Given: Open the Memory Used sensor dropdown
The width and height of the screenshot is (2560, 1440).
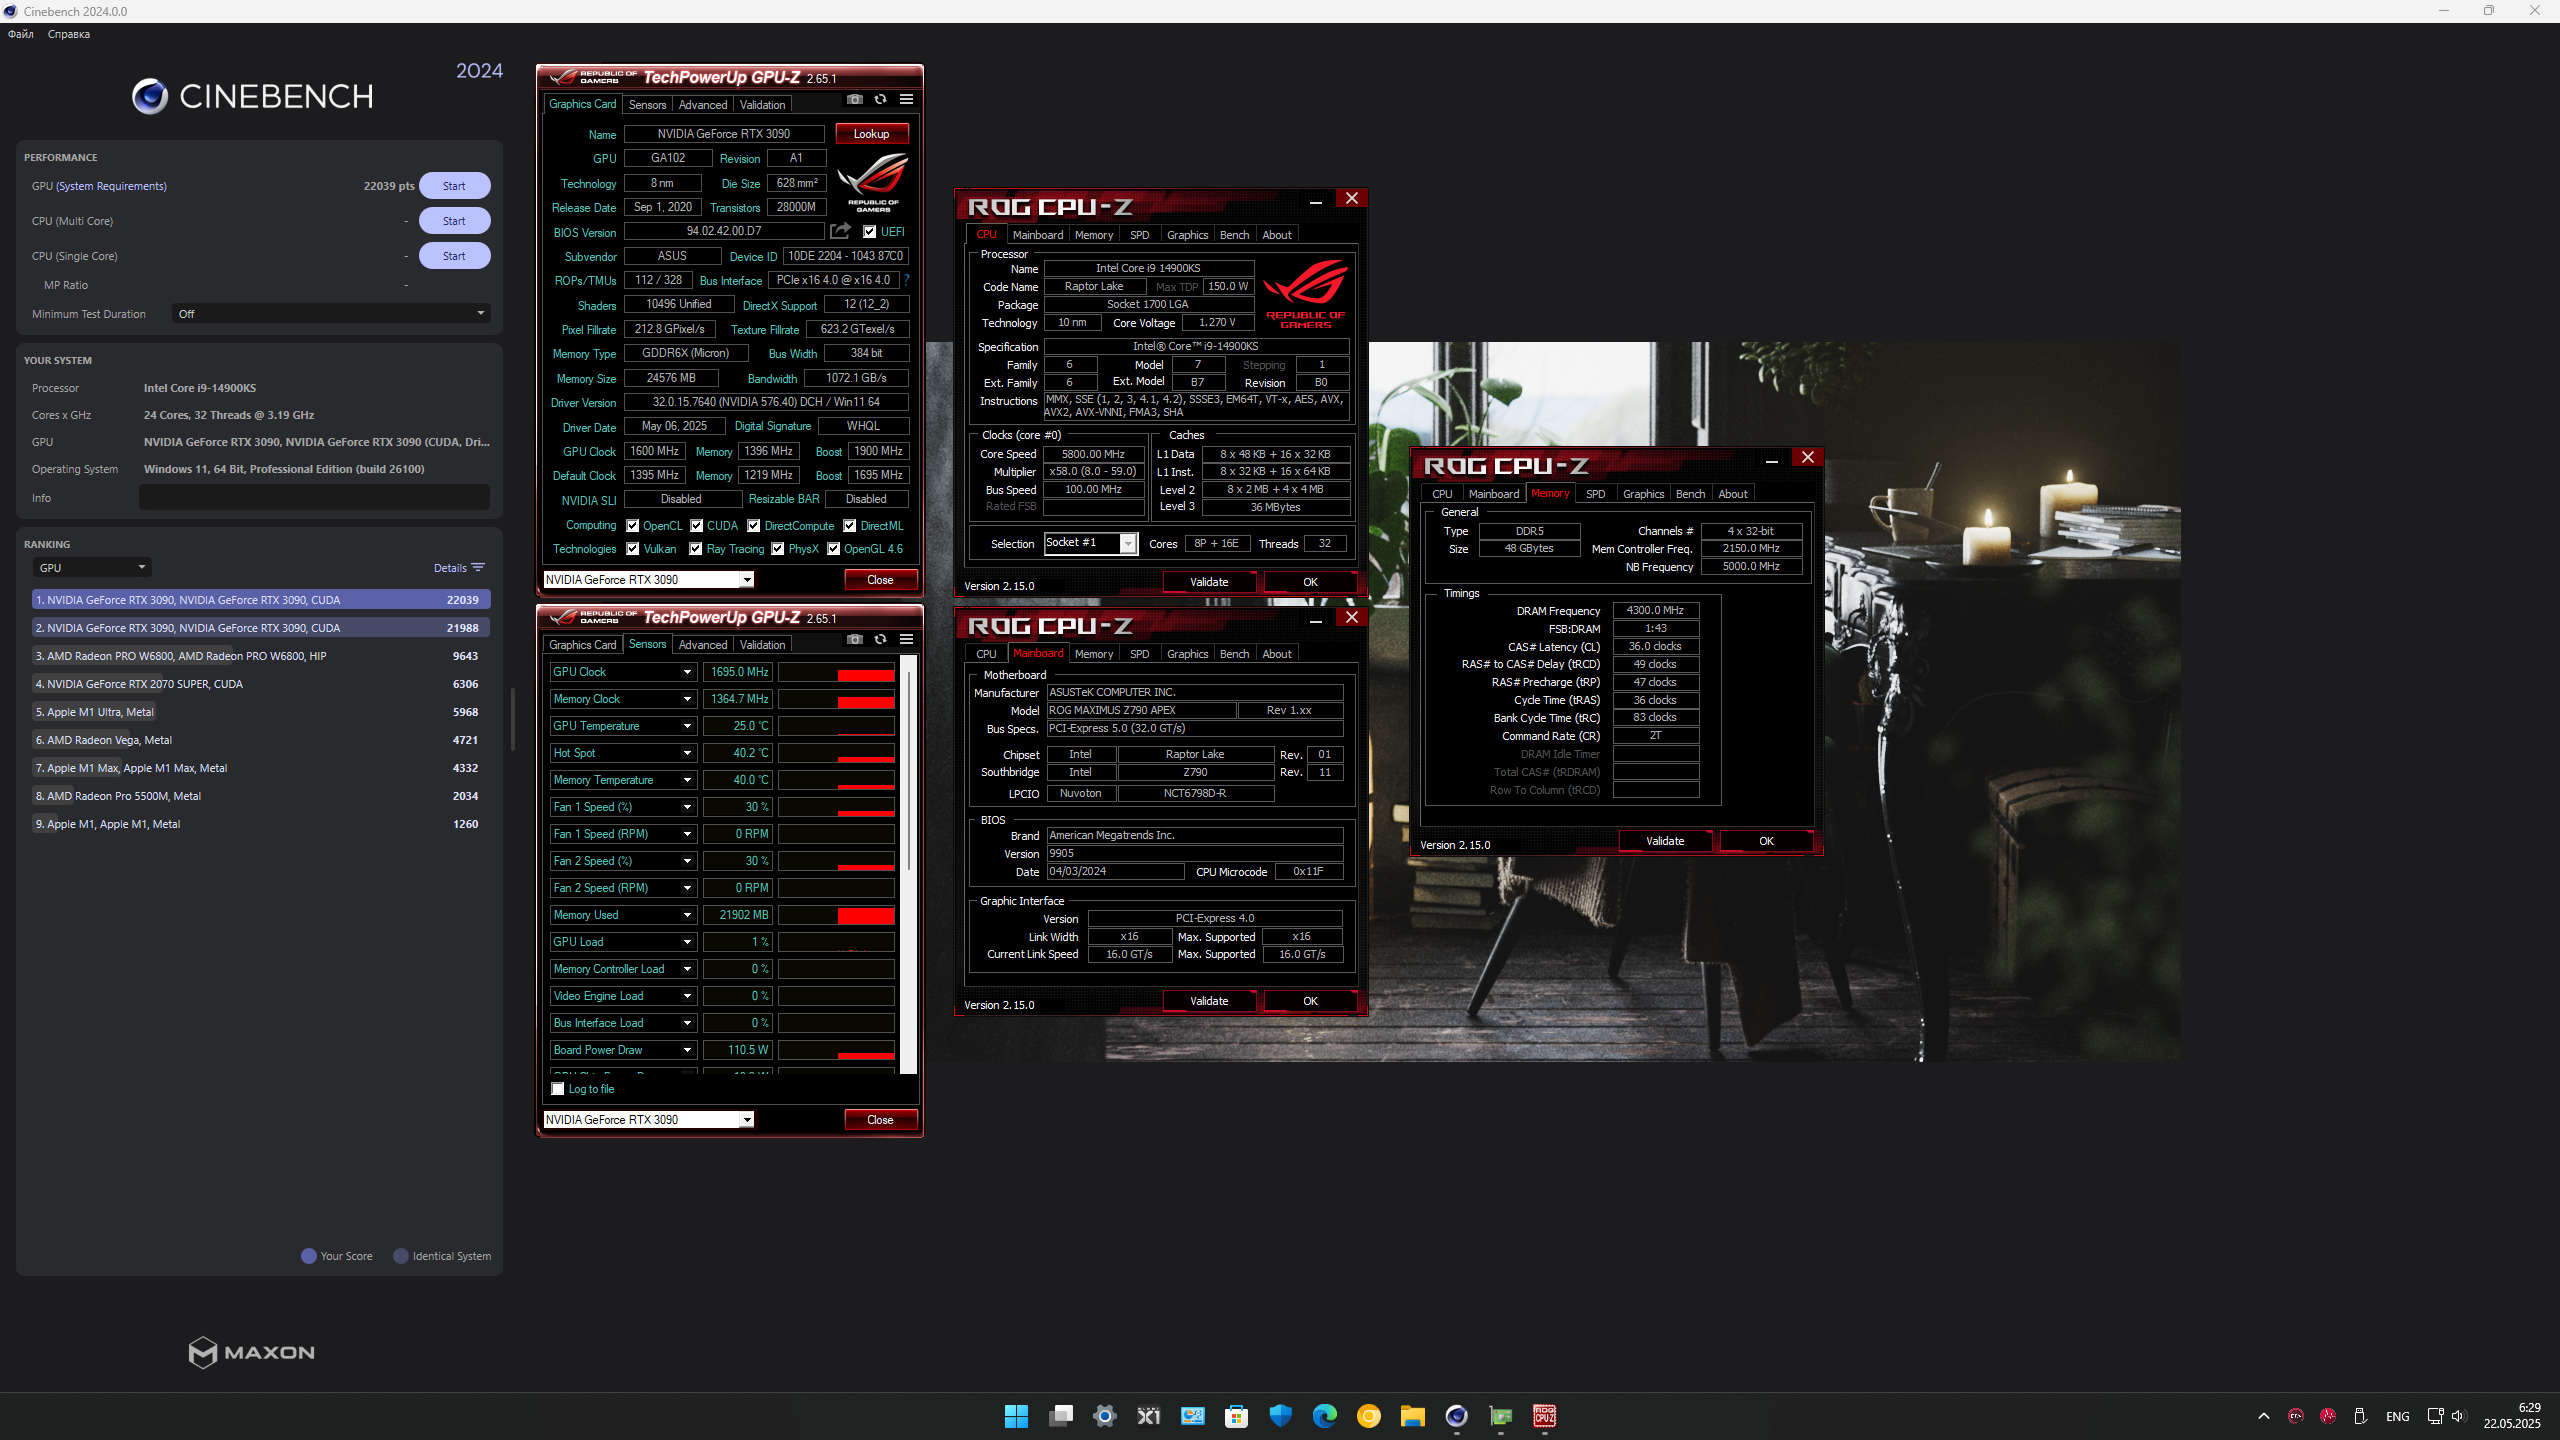Looking at the screenshot, I should point(687,915).
